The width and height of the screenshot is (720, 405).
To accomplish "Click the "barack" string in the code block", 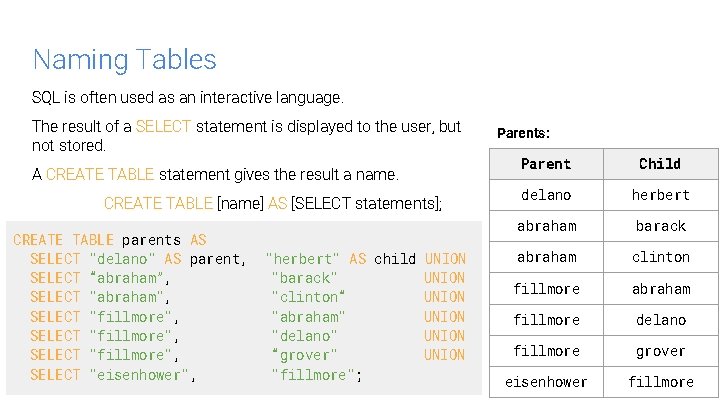I will [x=304, y=278].
